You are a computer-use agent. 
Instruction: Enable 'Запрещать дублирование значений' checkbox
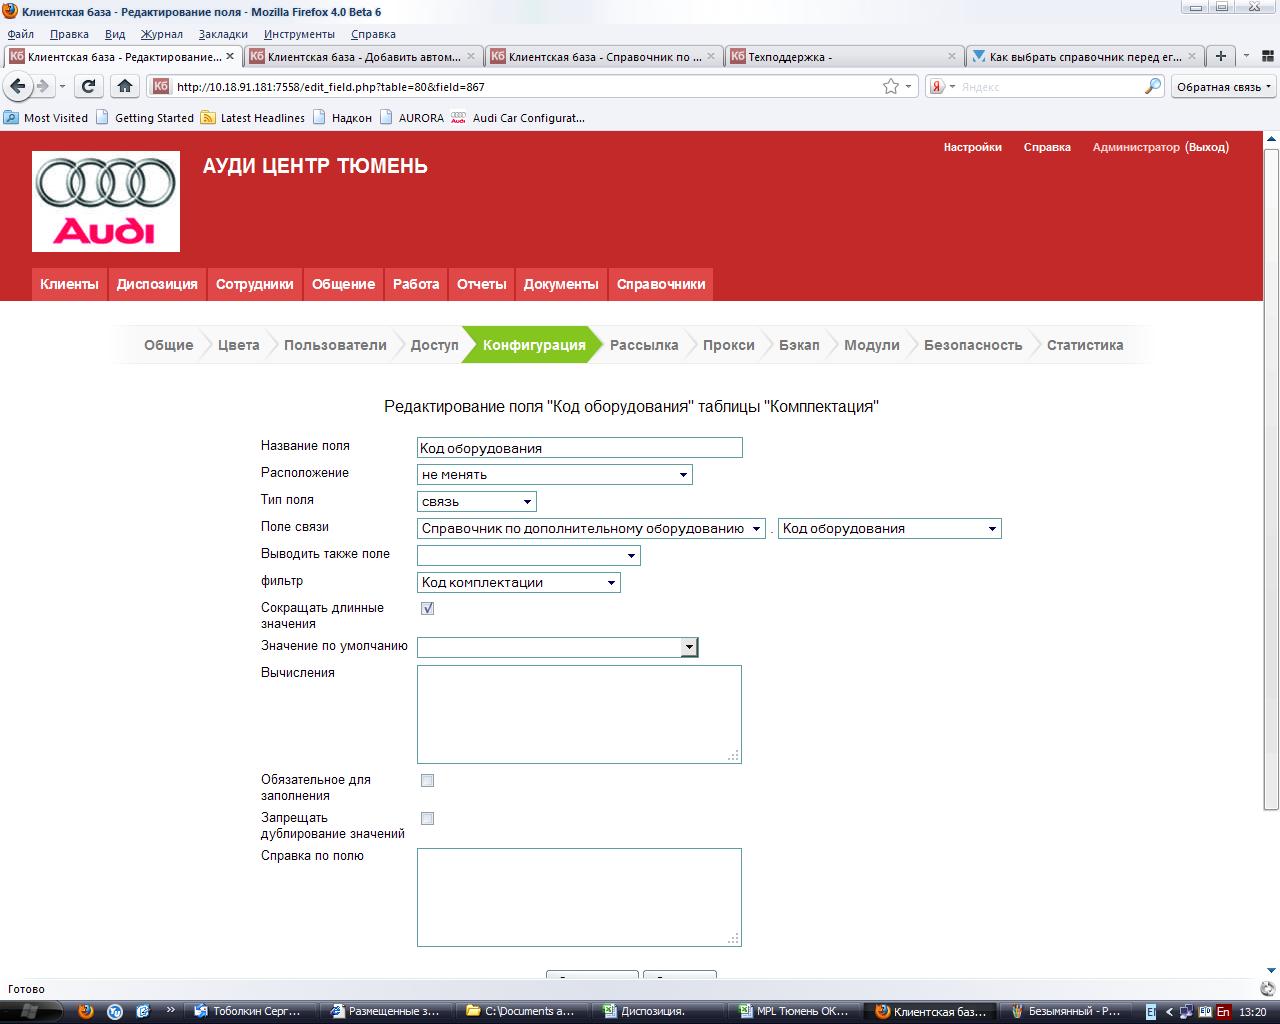tap(427, 818)
